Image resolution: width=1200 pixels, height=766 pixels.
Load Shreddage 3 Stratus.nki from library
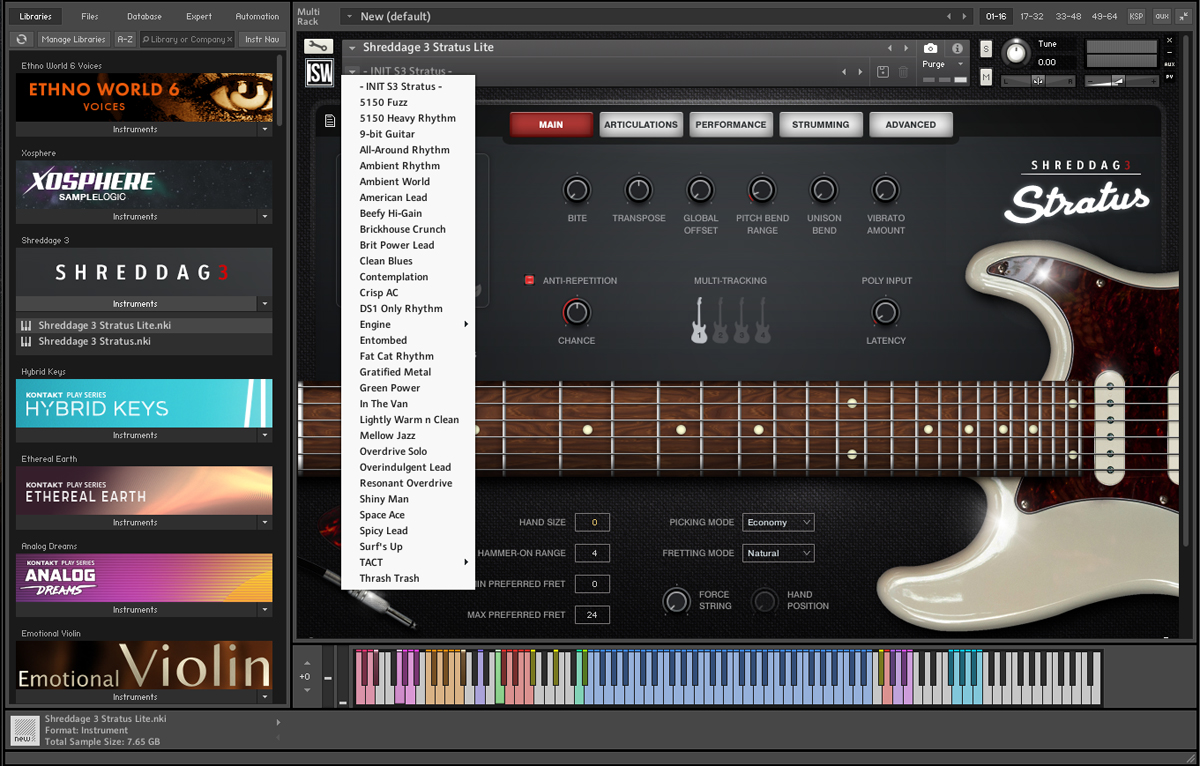pyautogui.click(x=144, y=341)
